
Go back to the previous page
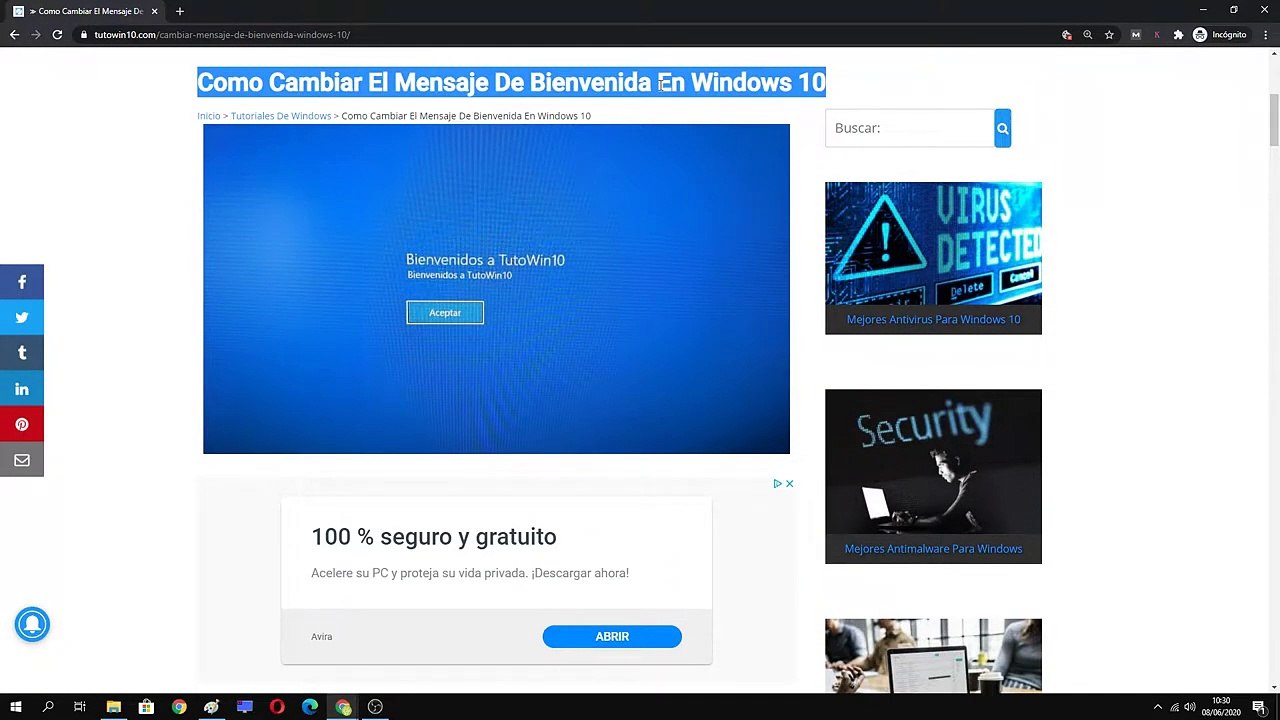click(14, 35)
